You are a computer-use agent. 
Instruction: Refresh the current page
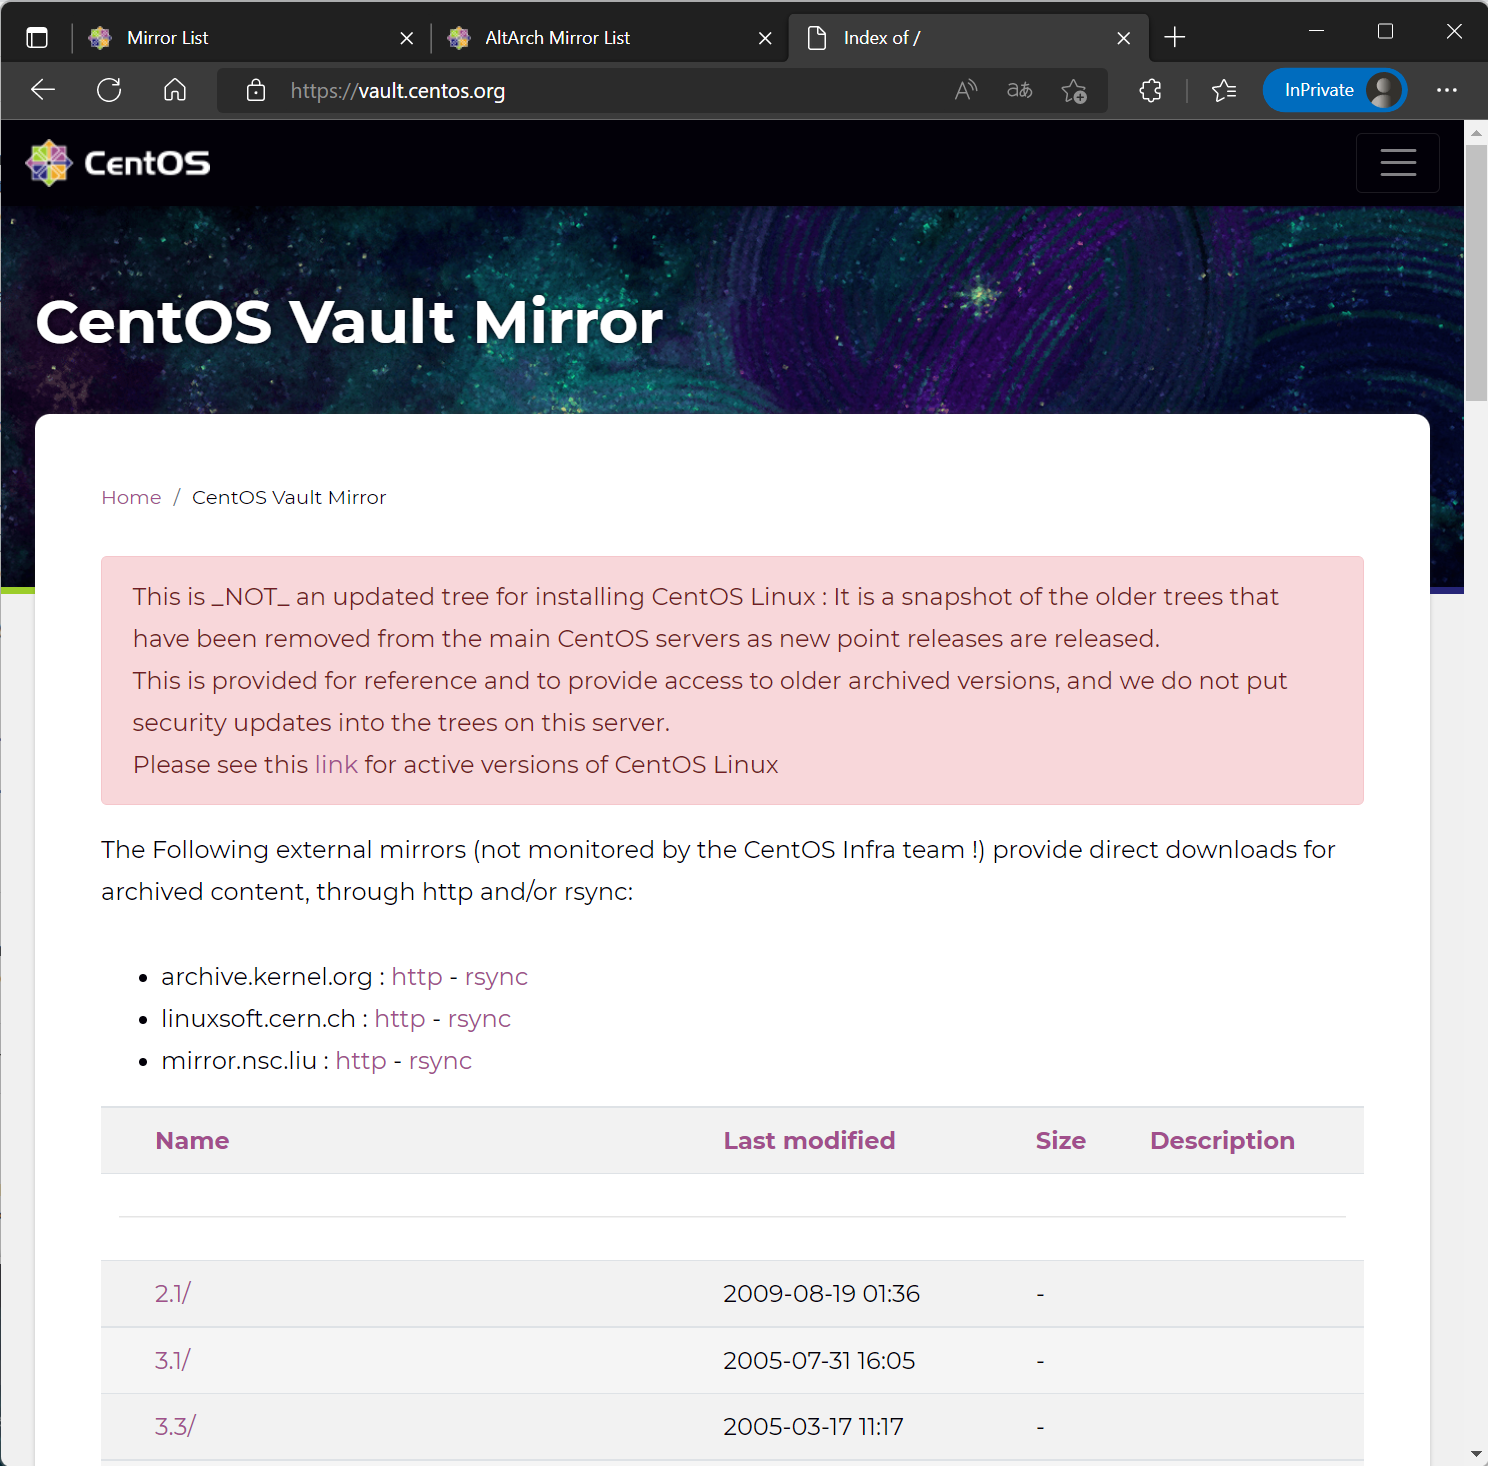point(109,90)
